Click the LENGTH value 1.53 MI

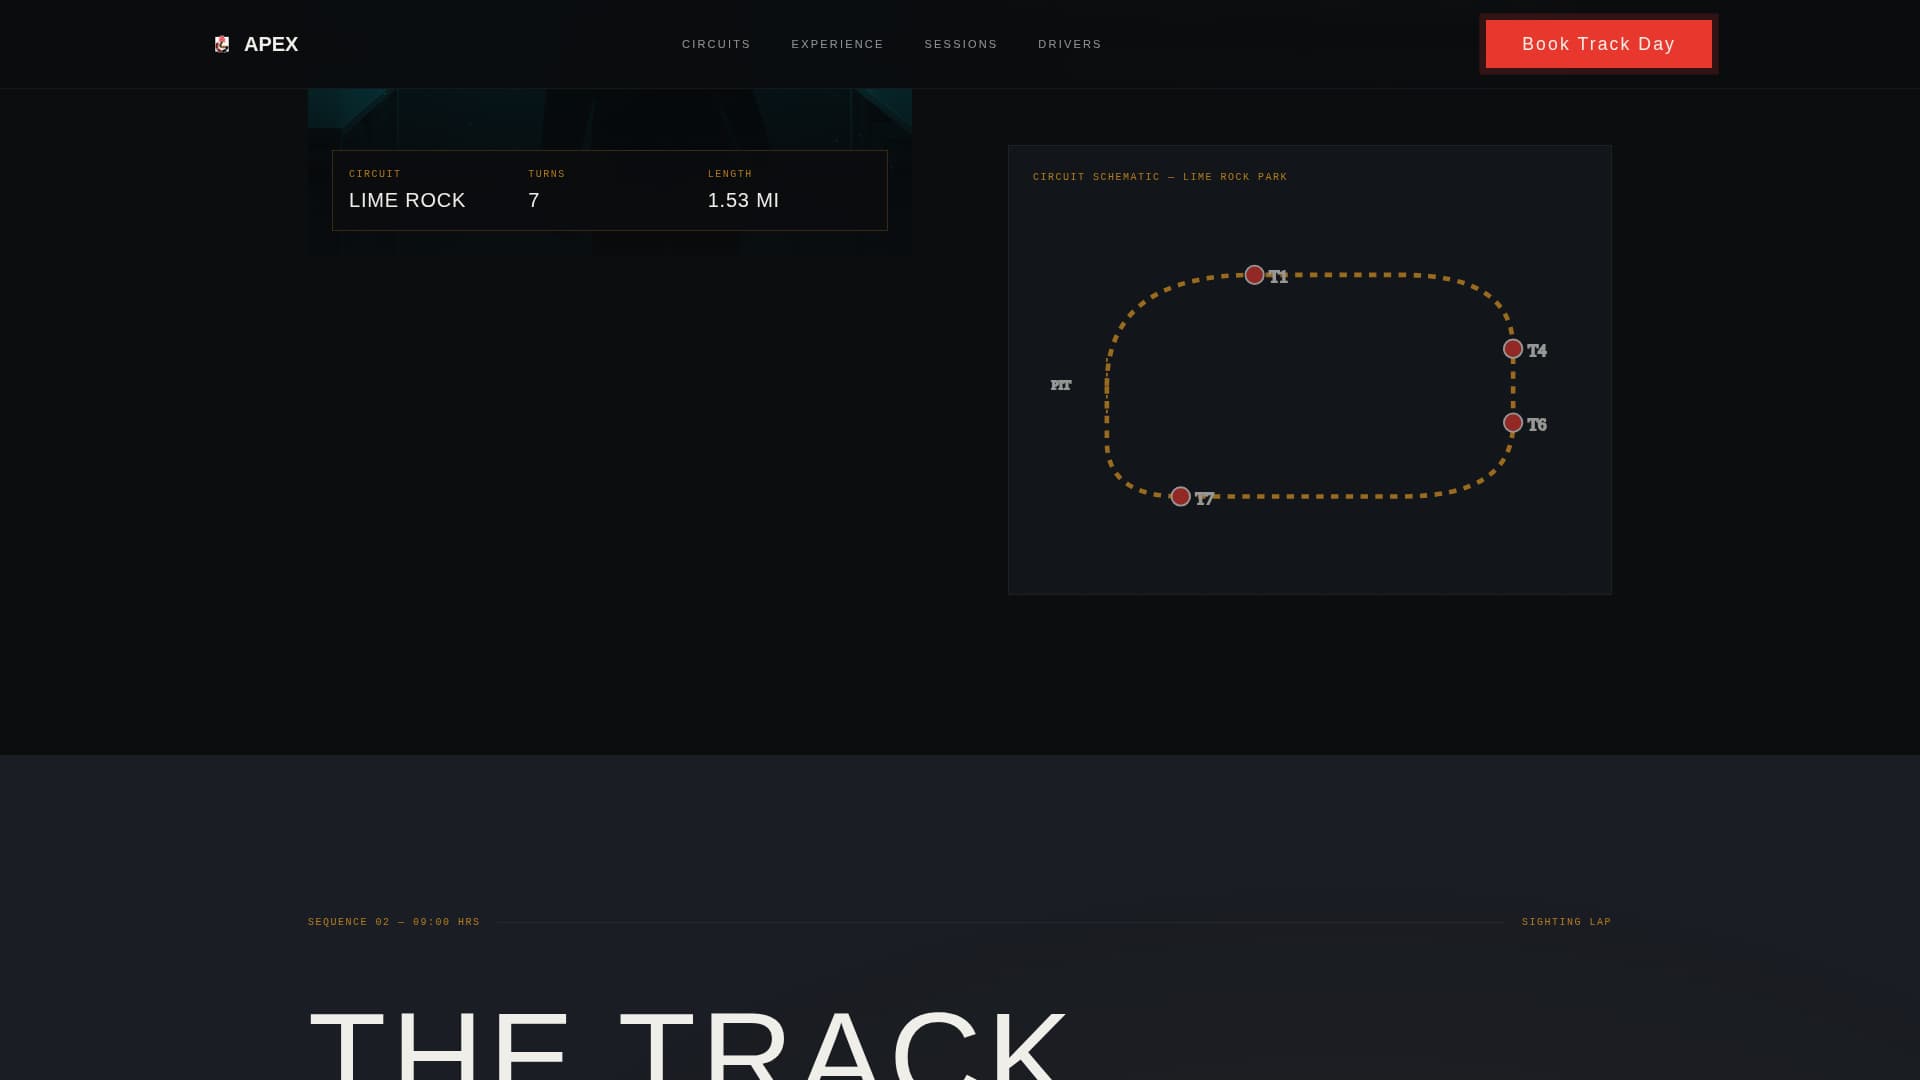point(743,200)
